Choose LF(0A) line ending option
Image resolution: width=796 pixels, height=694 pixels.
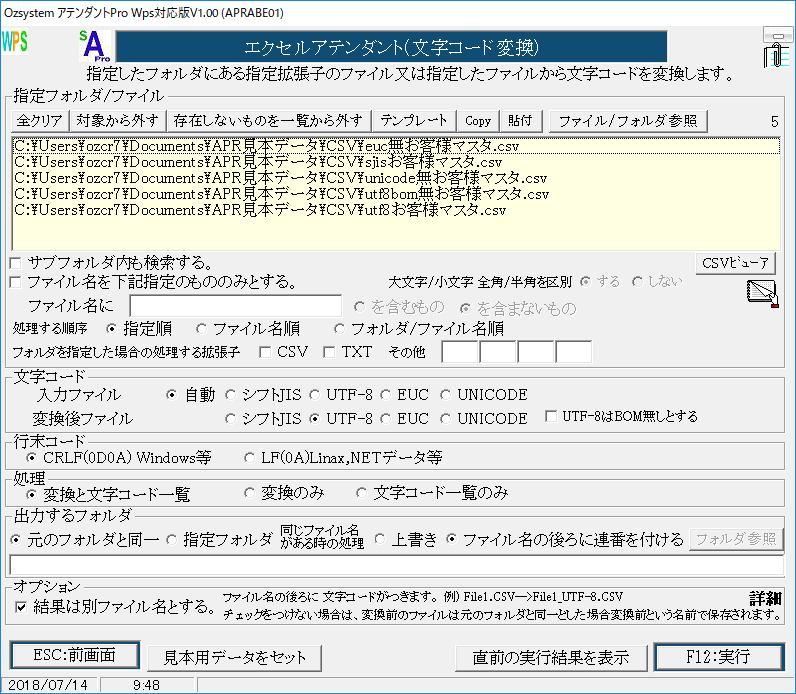tap(252, 458)
